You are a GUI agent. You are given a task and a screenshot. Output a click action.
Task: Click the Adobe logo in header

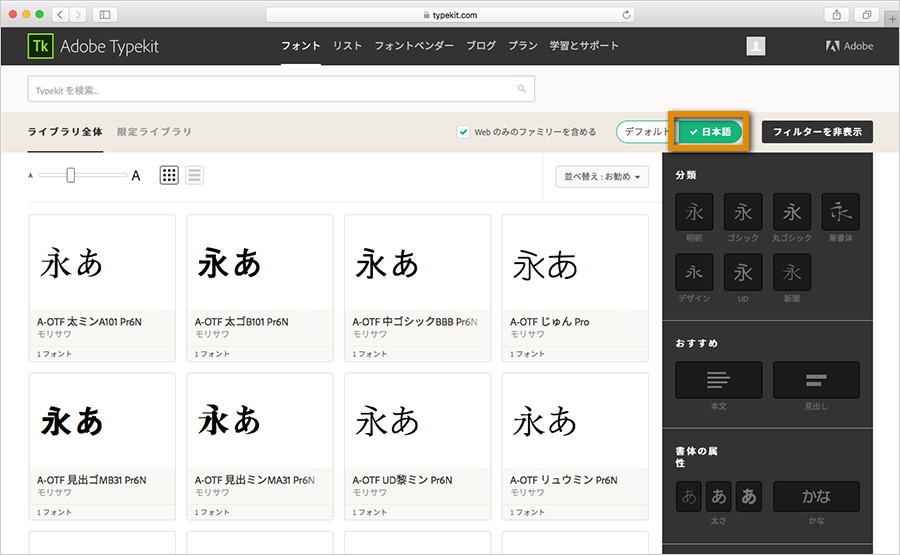point(849,46)
